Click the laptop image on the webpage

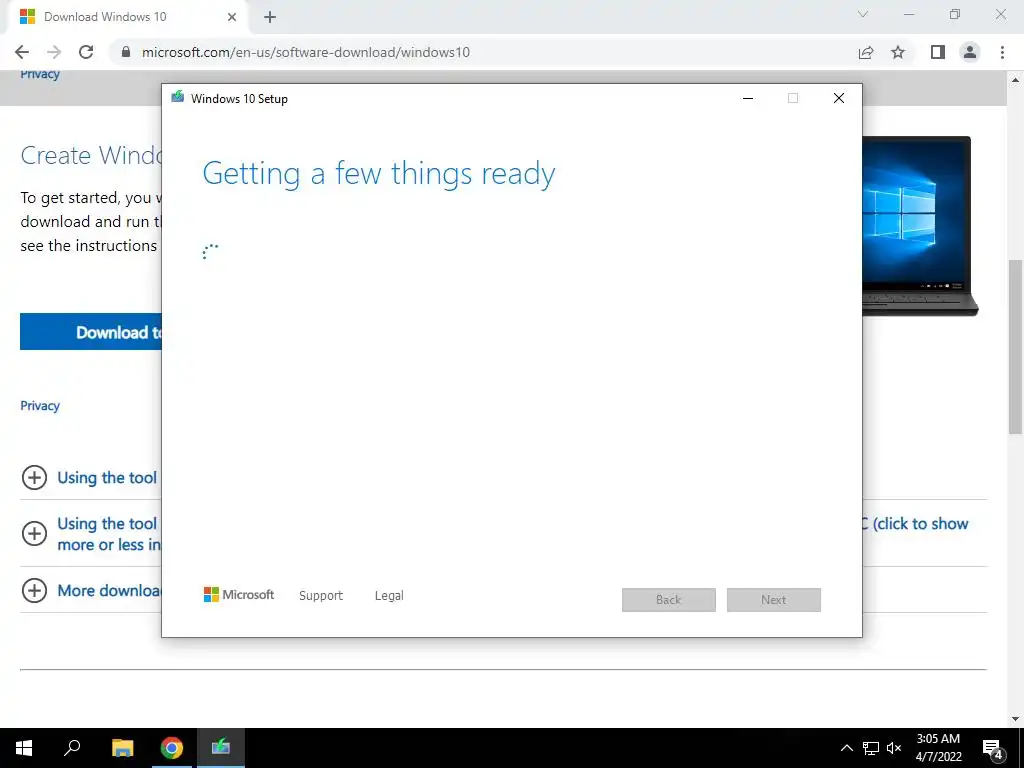pyautogui.click(x=920, y=226)
